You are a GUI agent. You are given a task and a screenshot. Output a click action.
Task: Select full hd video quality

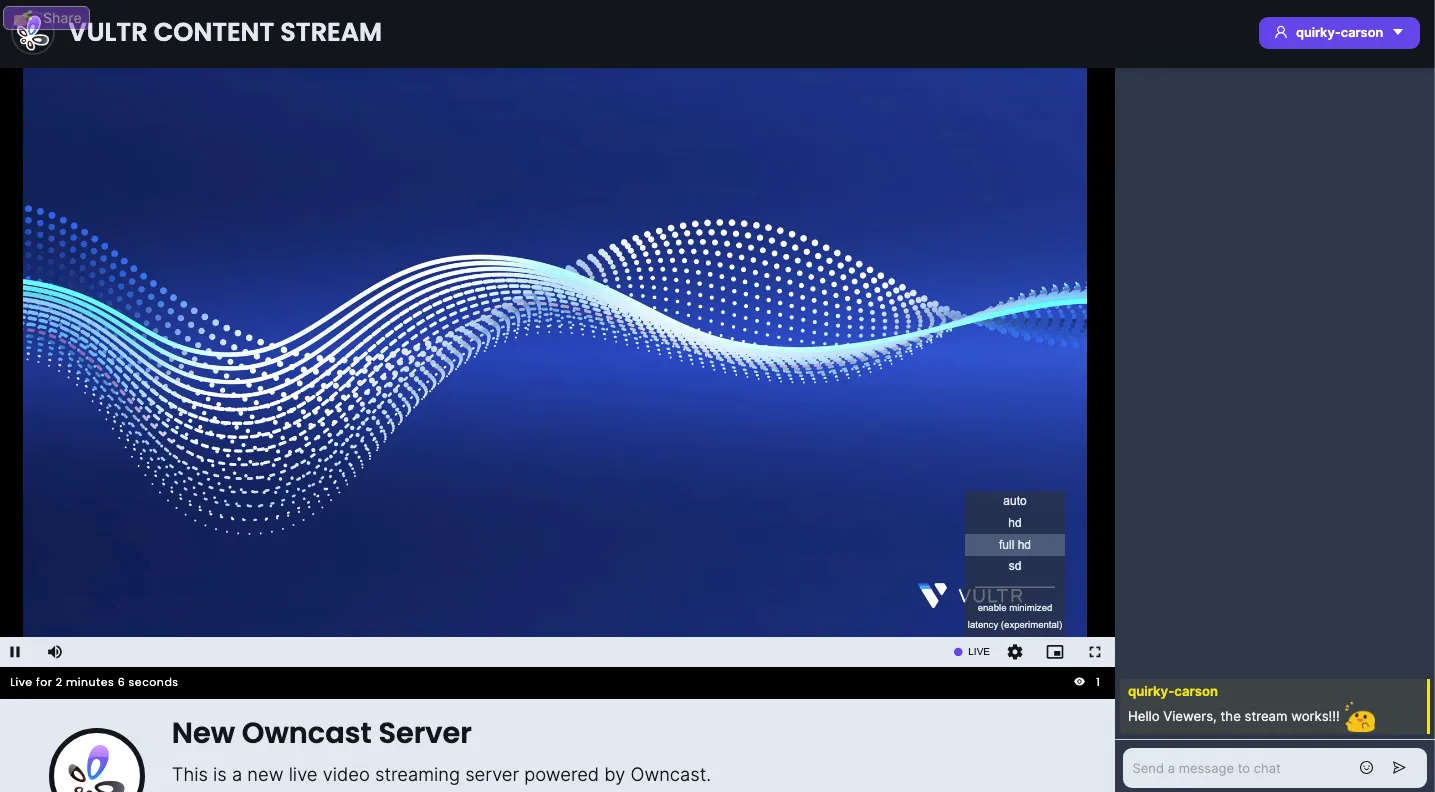1015,545
